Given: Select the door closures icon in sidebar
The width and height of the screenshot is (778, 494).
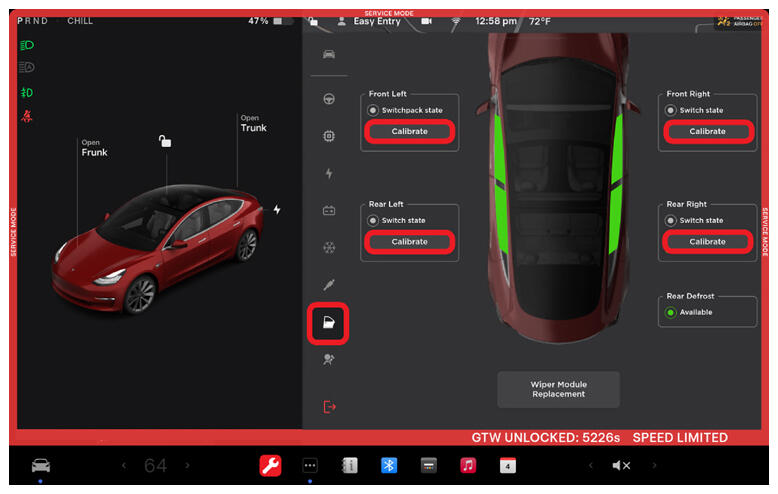Looking at the screenshot, I should click(x=328, y=323).
